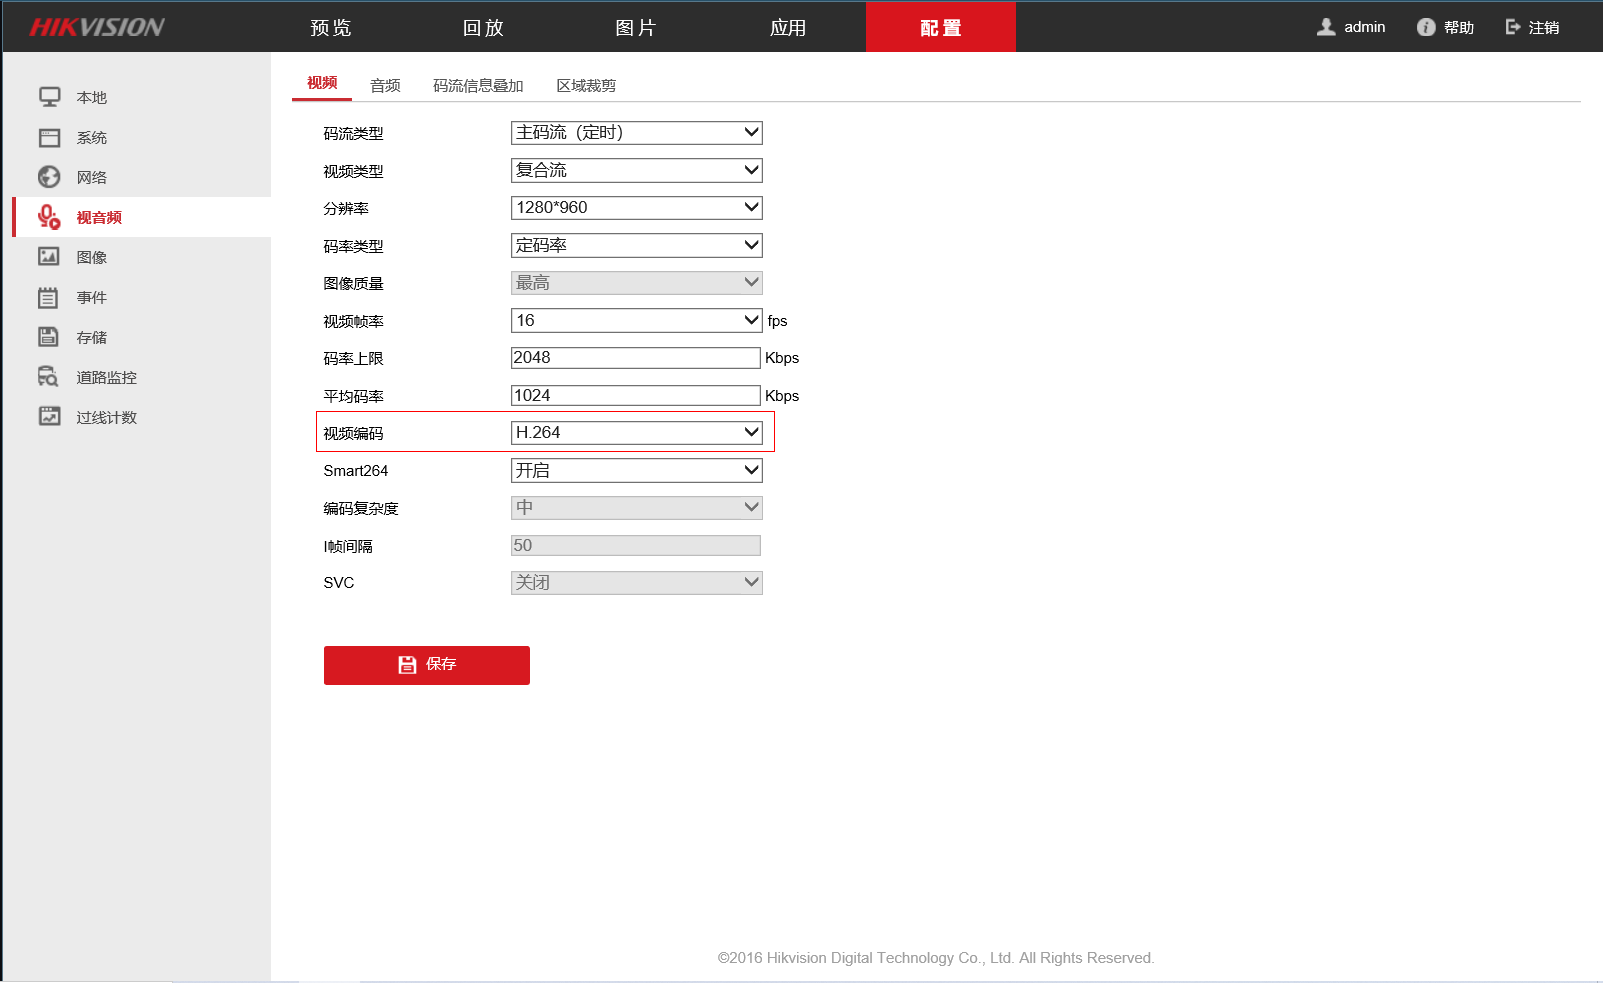The width and height of the screenshot is (1603, 983).
Task: Click the 帮助 help link text
Action: (1459, 28)
